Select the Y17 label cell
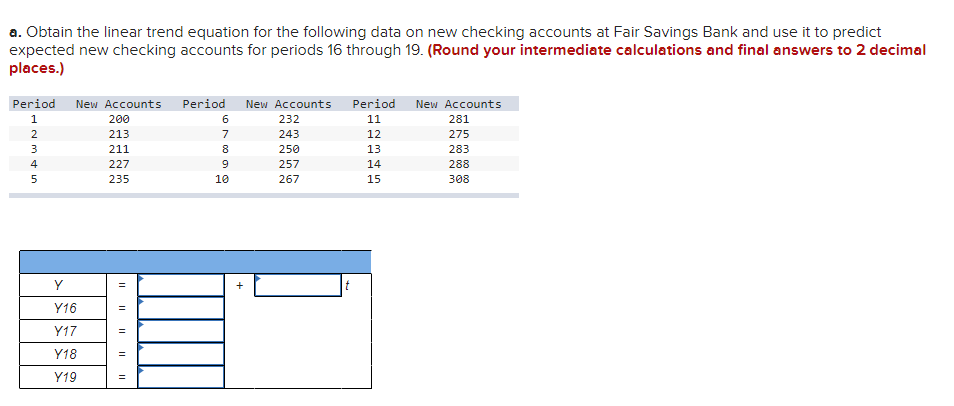This screenshot has width=954, height=406. point(63,331)
